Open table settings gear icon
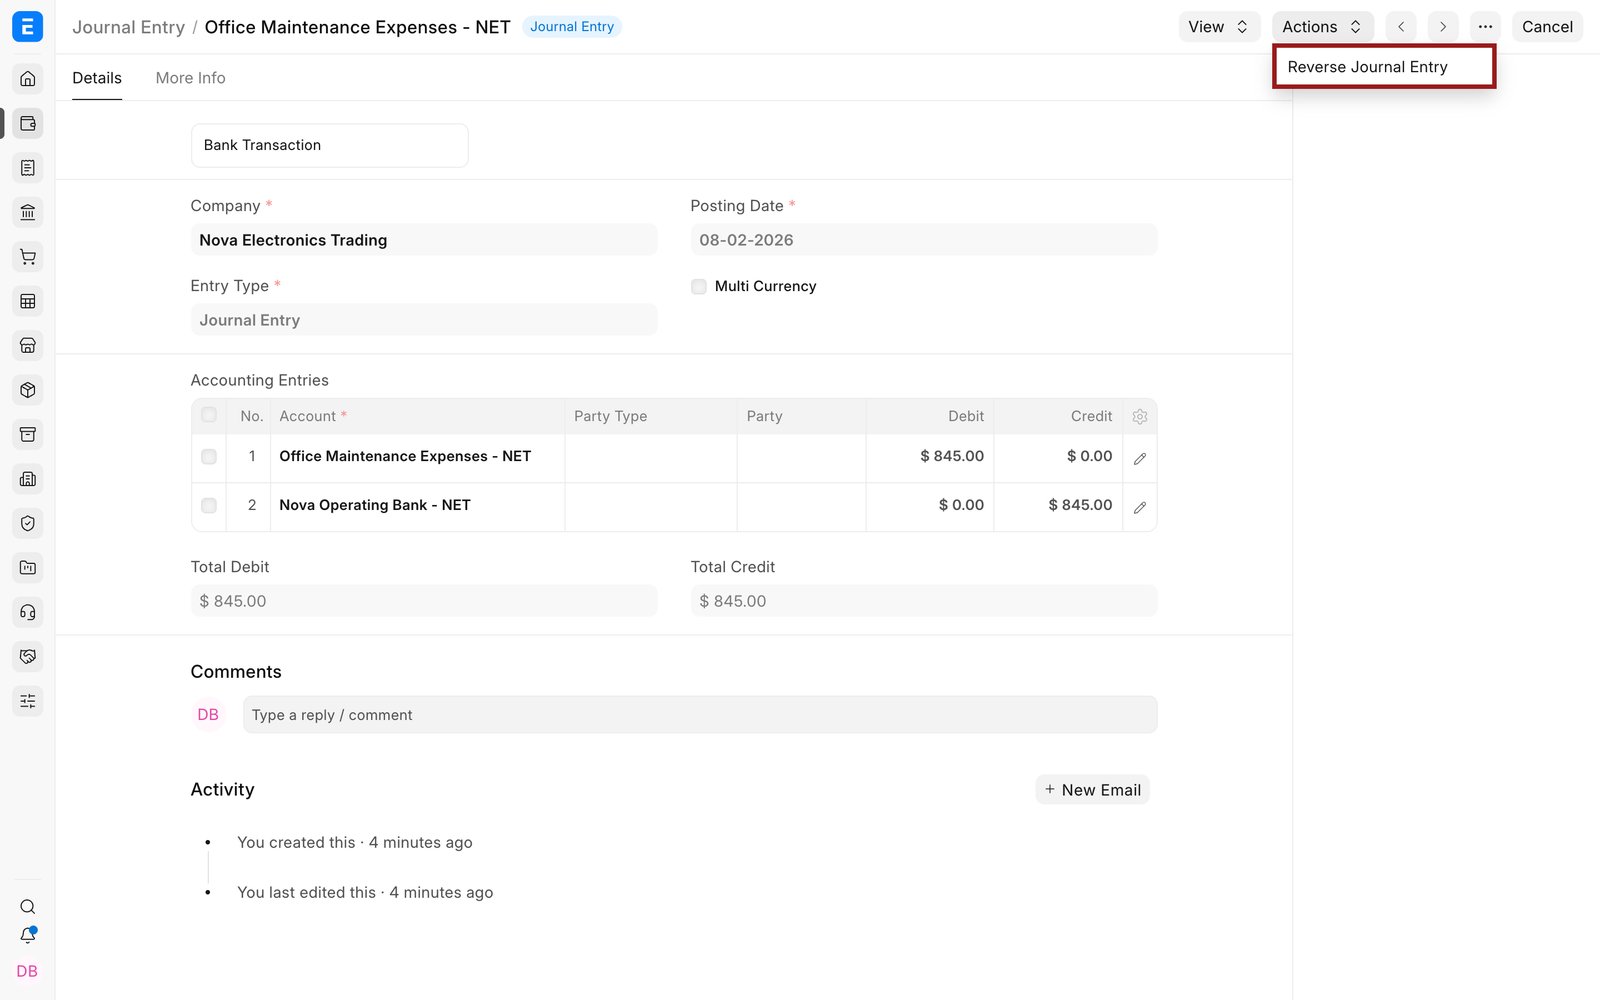Screen dimensions: 1600x1000 pyautogui.click(x=1140, y=417)
